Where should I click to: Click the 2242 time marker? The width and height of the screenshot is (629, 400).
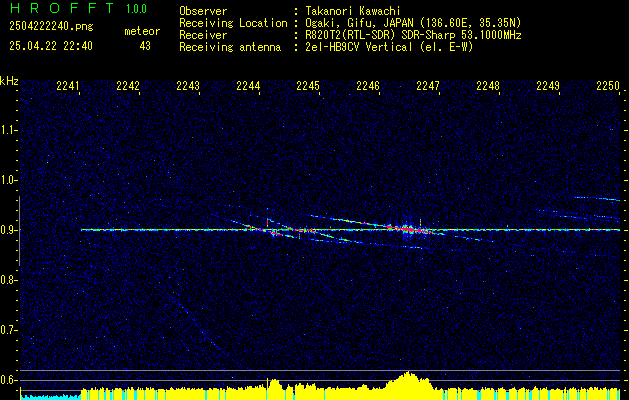point(128,86)
